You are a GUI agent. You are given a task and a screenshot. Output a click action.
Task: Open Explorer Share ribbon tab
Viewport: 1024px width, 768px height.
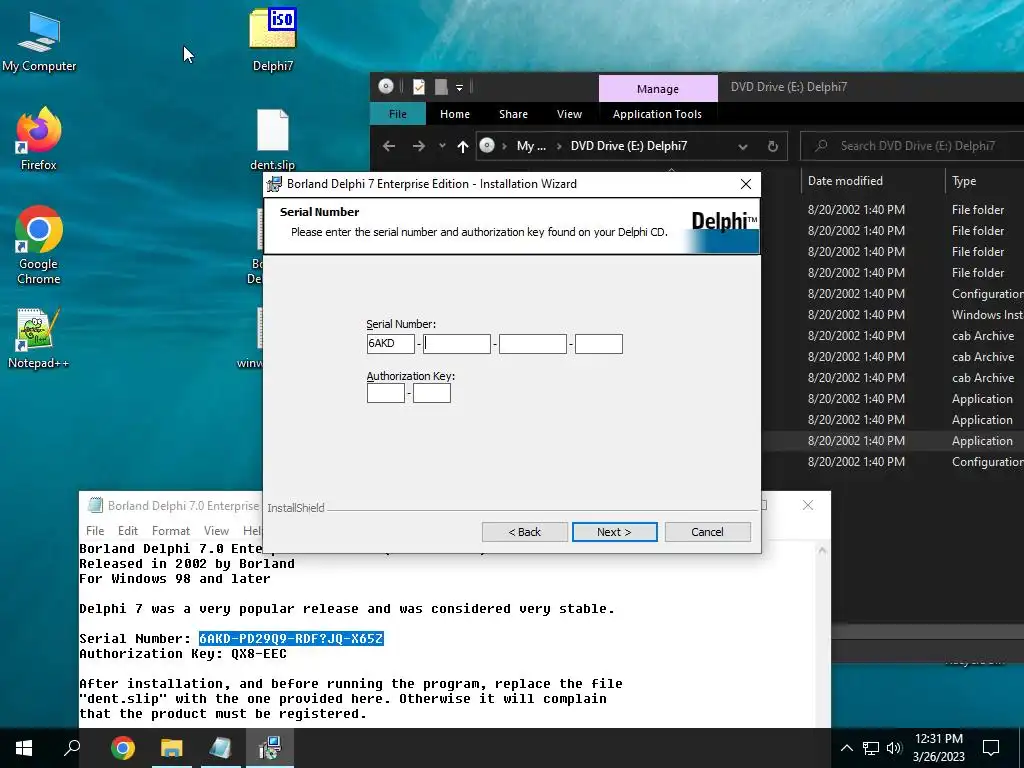(x=513, y=114)
